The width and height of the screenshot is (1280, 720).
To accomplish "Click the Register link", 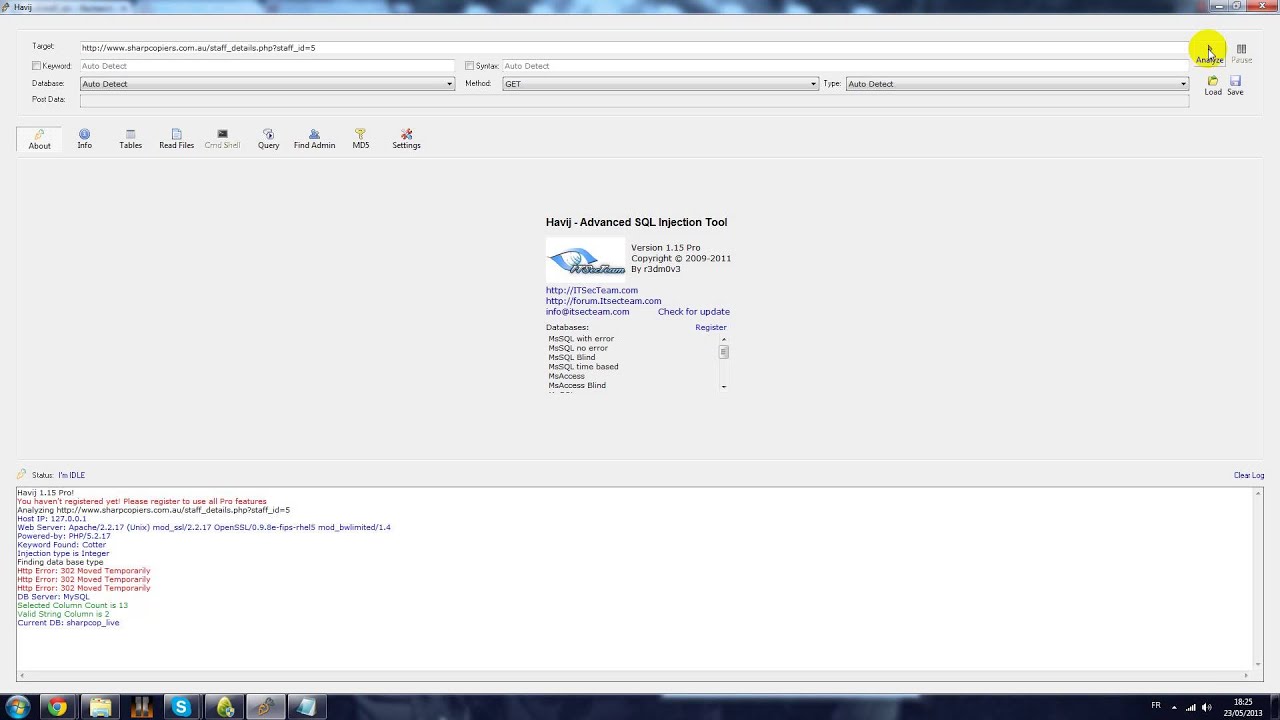I will click(x=711, y=327).
